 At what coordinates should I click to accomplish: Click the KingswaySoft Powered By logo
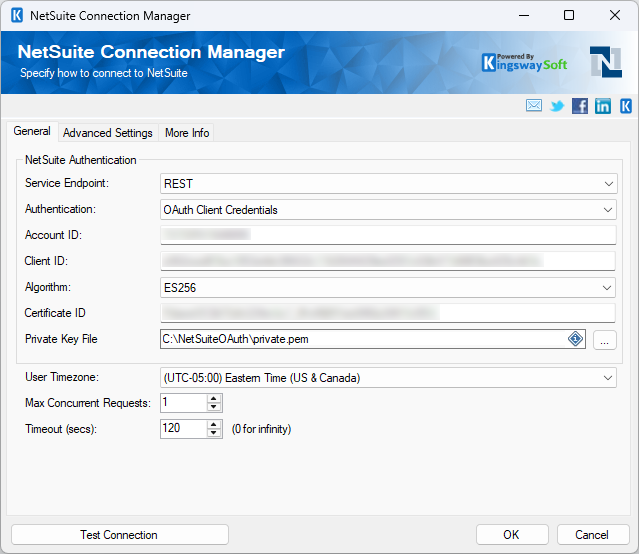click(x=524, y=63)
